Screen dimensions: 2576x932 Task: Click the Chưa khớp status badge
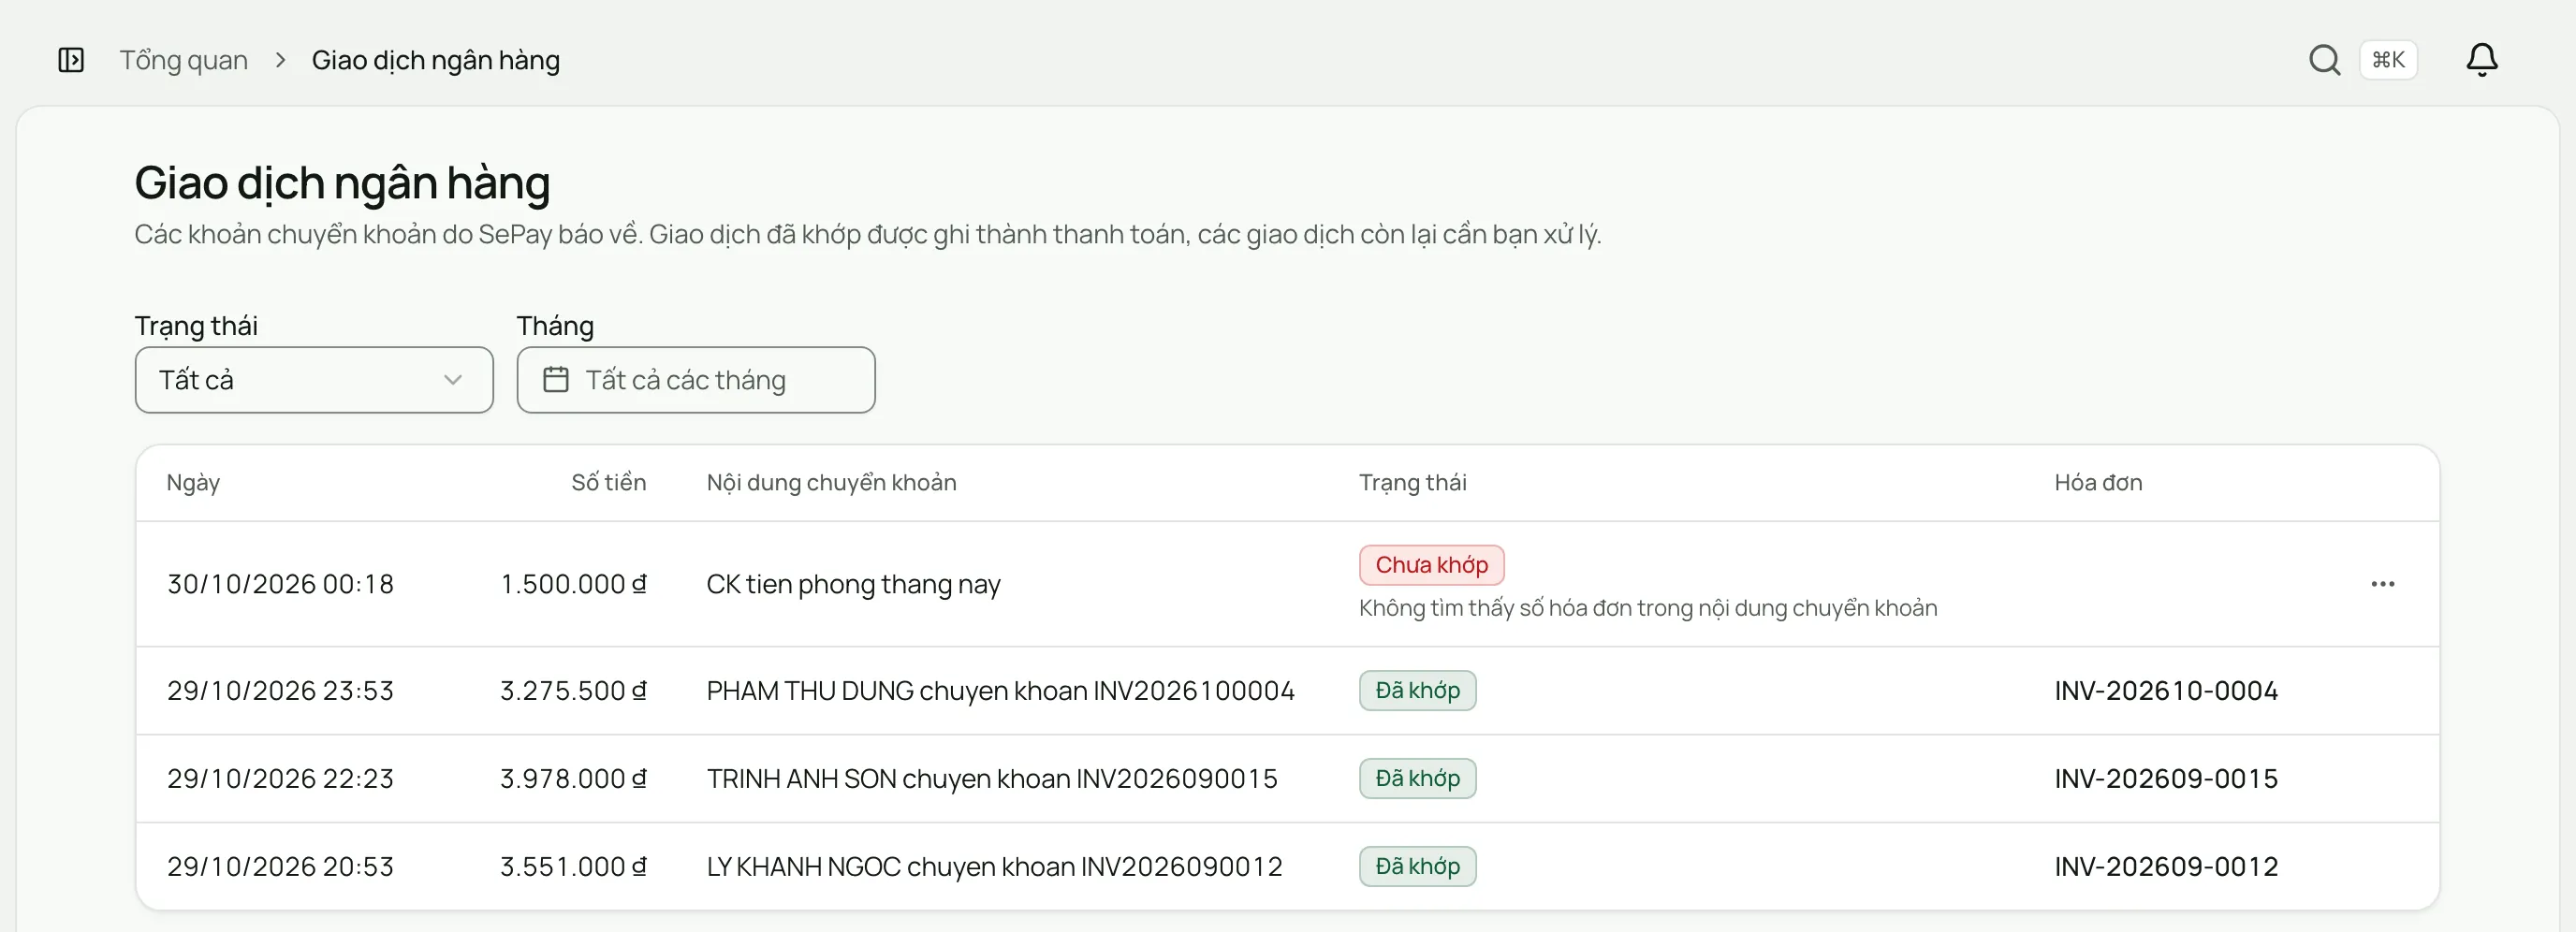click(1432, 565)
